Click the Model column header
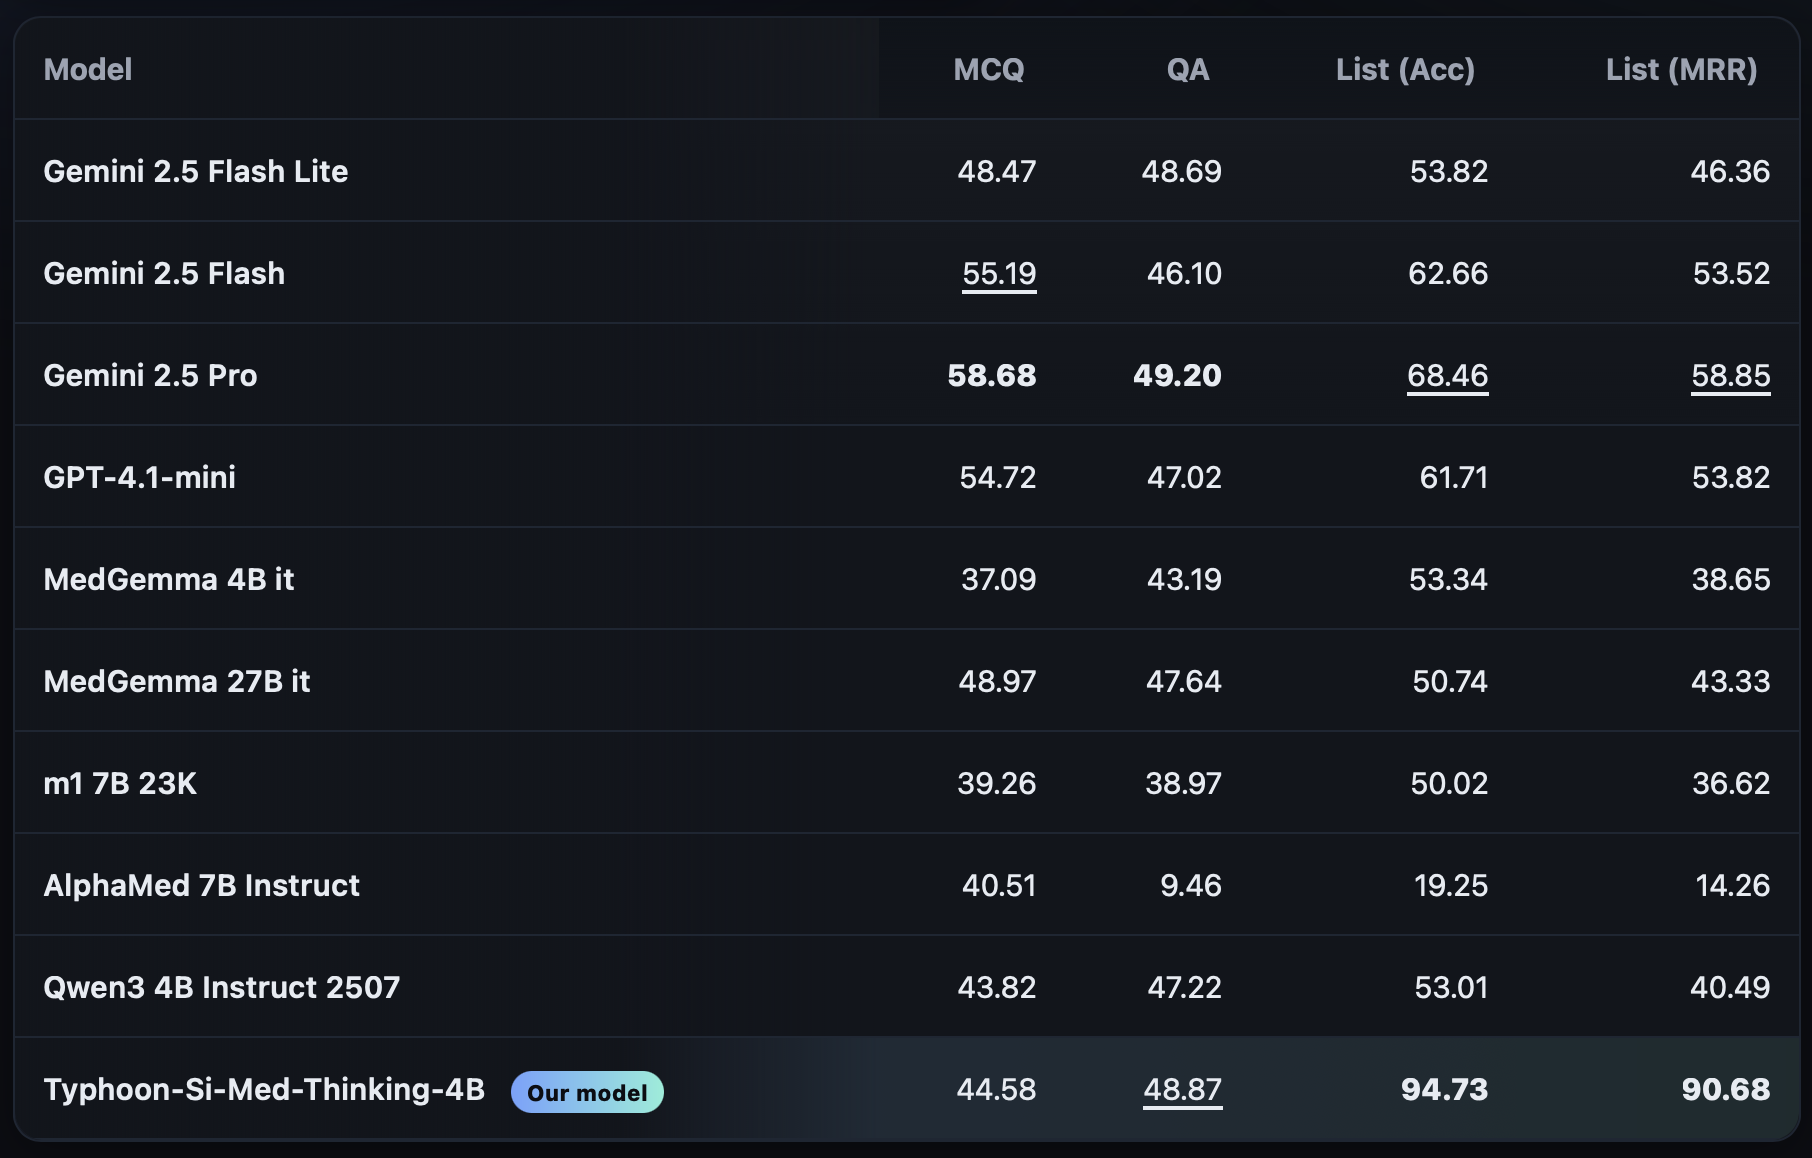The width and height of the screenshot is (1812, 1158). pyautogui.click(x=88, y=70)
